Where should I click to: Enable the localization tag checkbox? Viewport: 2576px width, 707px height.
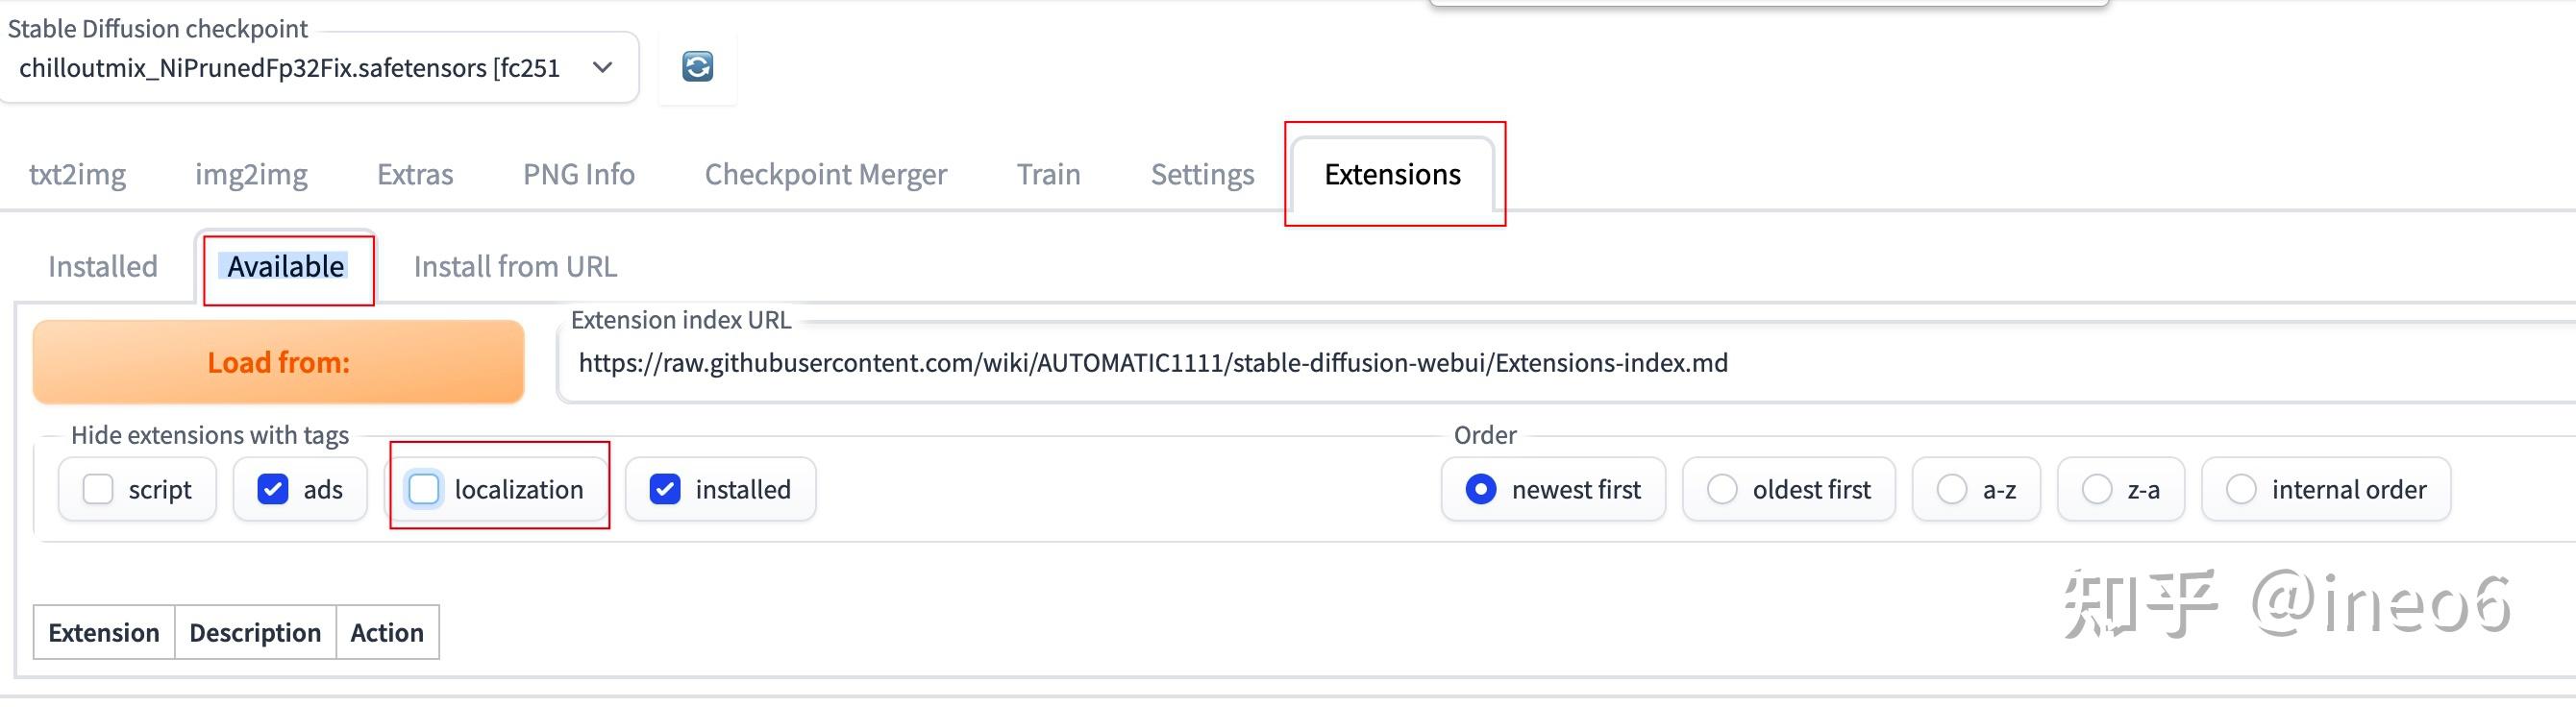(x=424, y=489)
